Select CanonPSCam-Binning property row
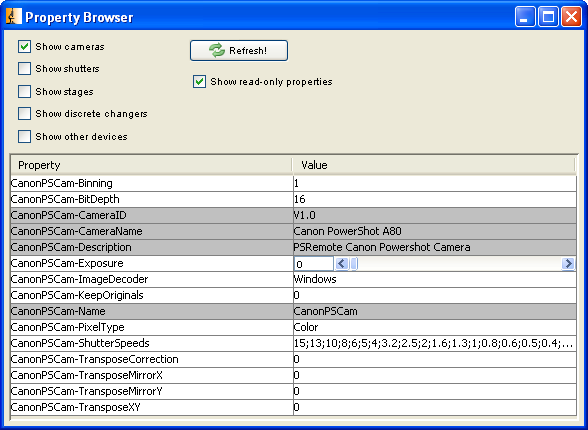The image size is (588, 430). click(x=152, y=183)
